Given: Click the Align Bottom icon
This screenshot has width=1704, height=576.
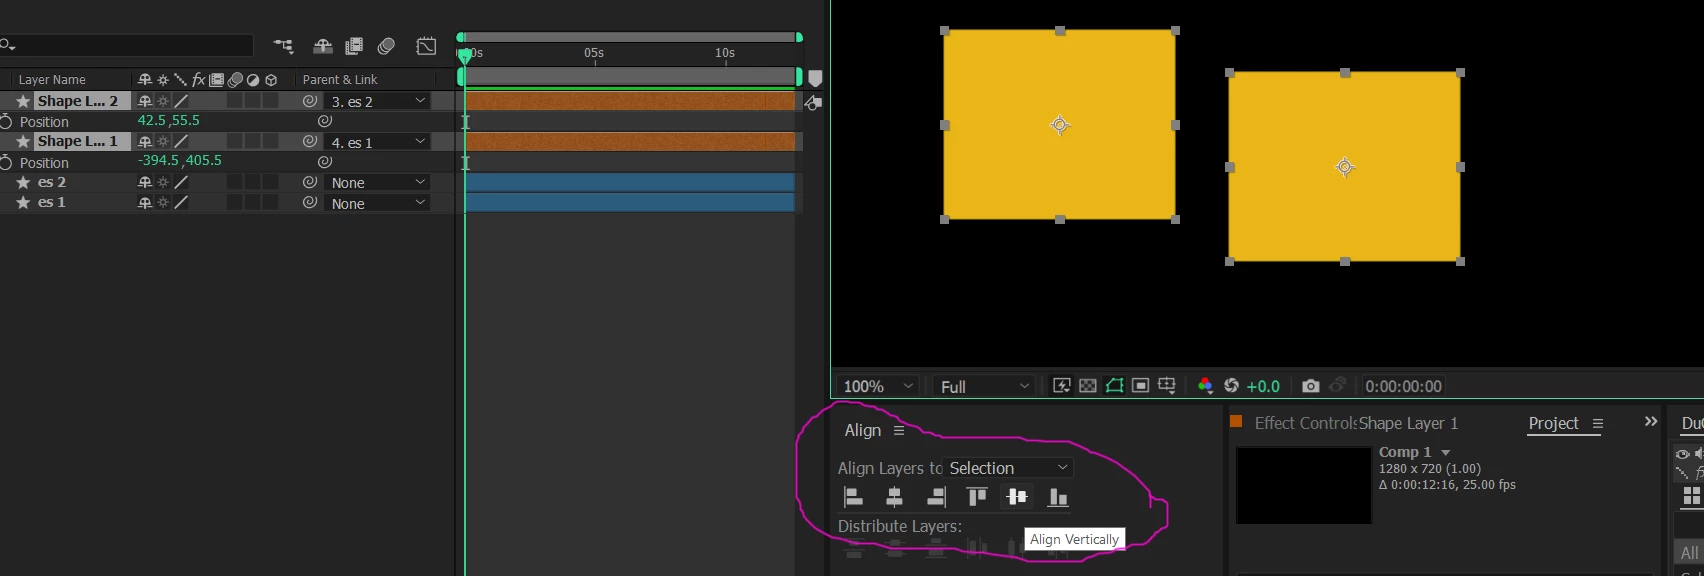Looking at the screenshot, I should pyautogui.click(x=1058, y=497).
